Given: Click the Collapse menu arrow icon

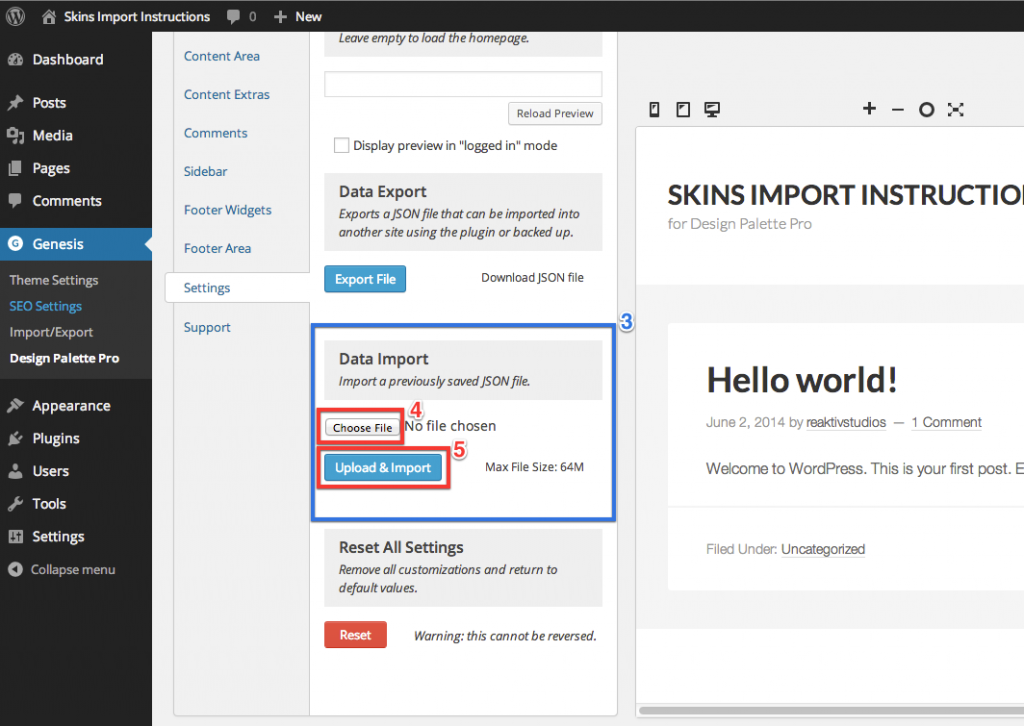Looking at the screenshot, I should 16,569.
